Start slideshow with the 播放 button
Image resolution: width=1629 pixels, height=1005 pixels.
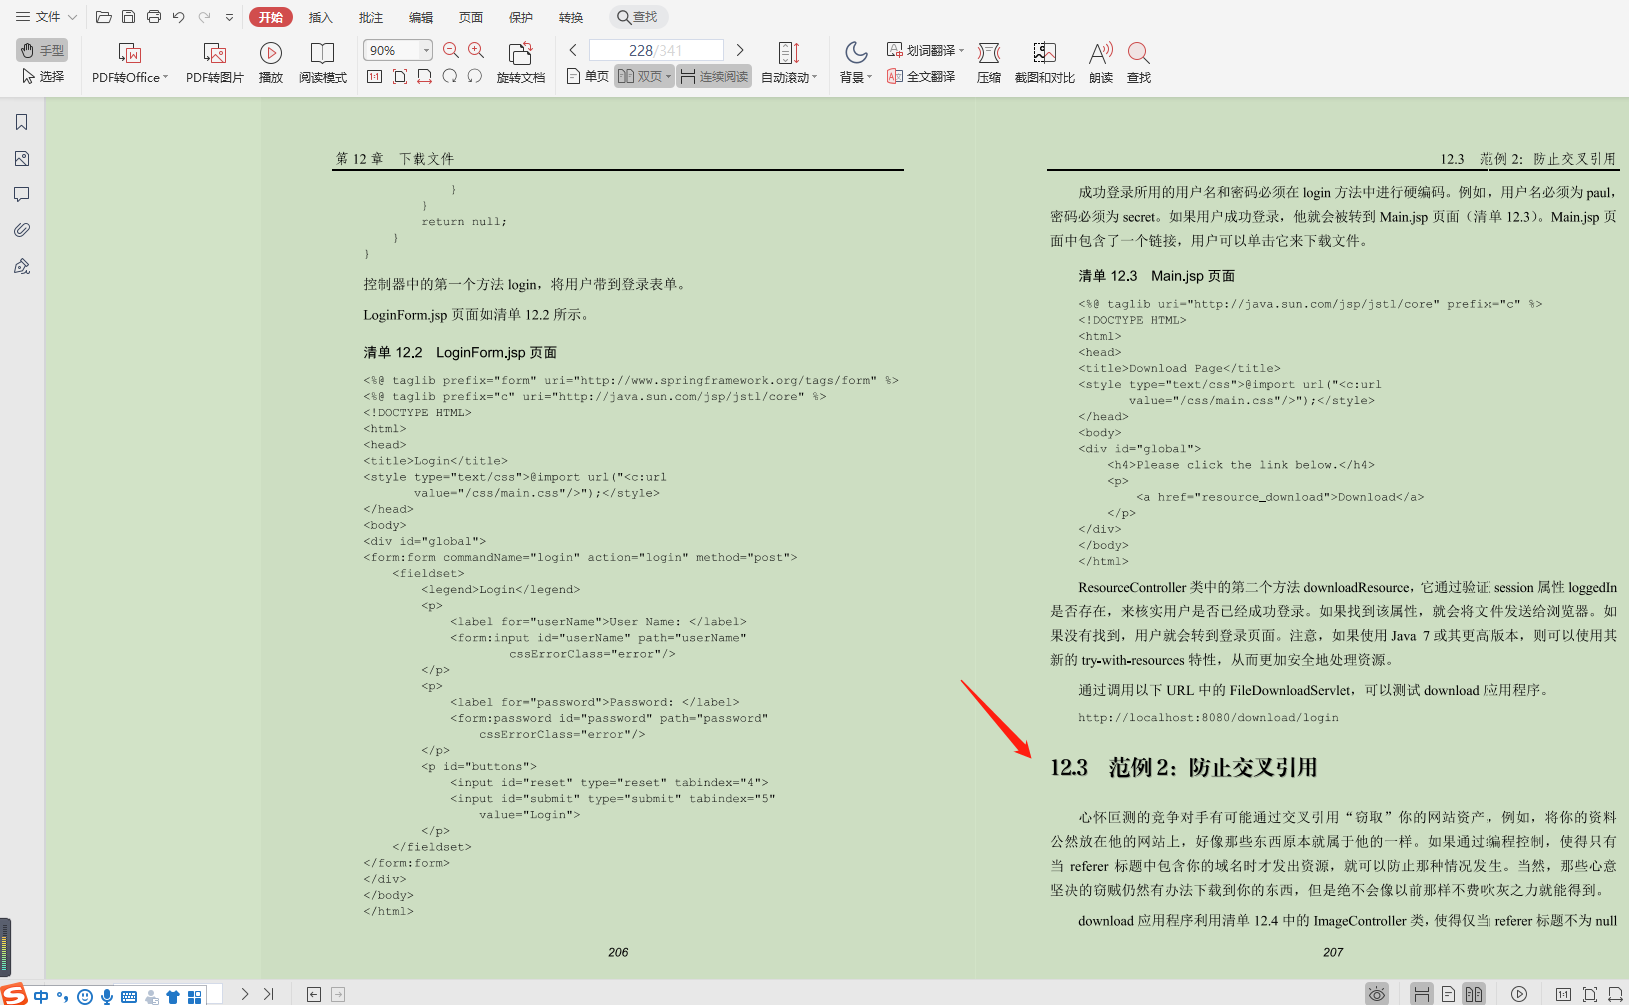pos(271,62)
